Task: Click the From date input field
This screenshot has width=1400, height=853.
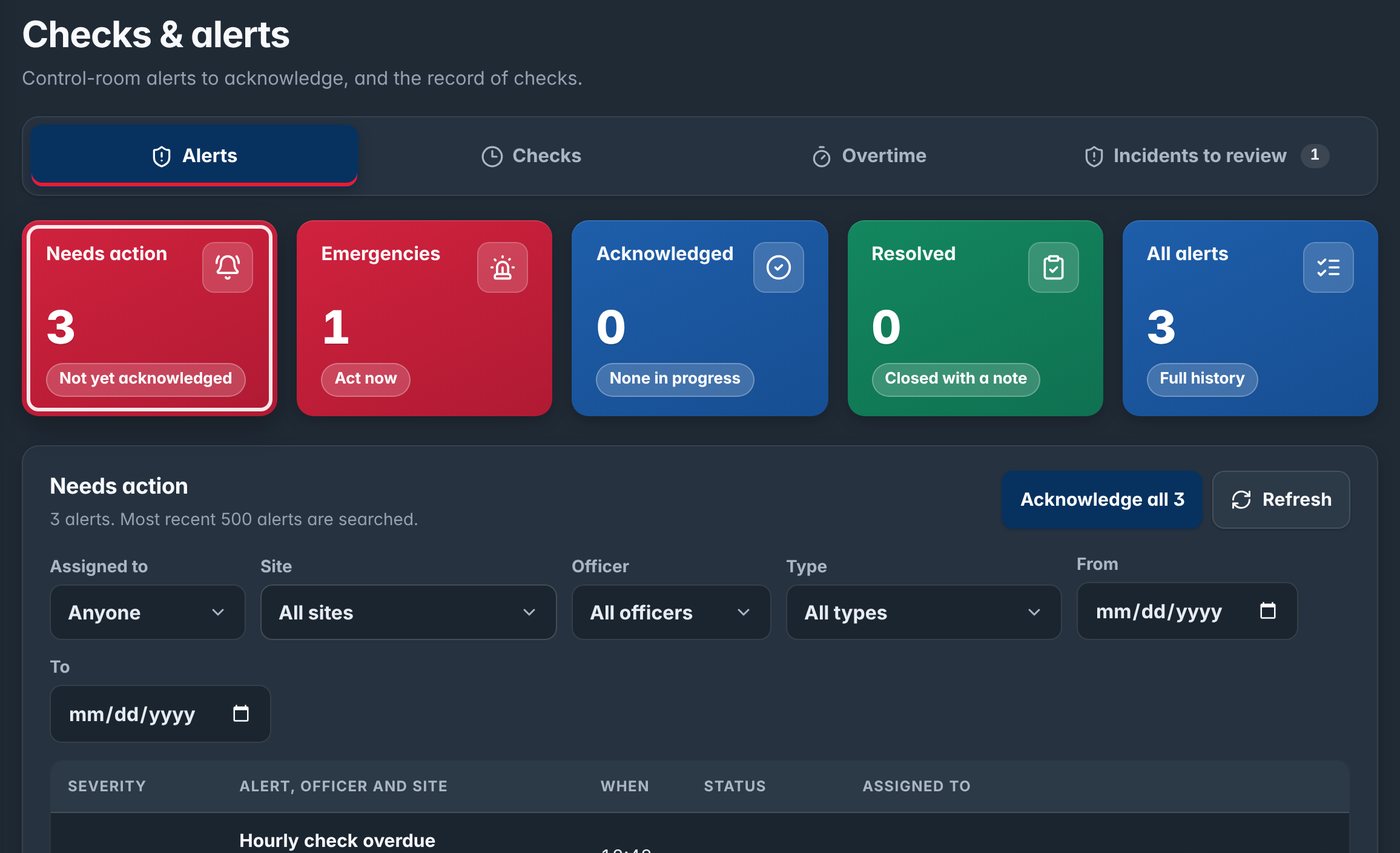Action: 1187,611
